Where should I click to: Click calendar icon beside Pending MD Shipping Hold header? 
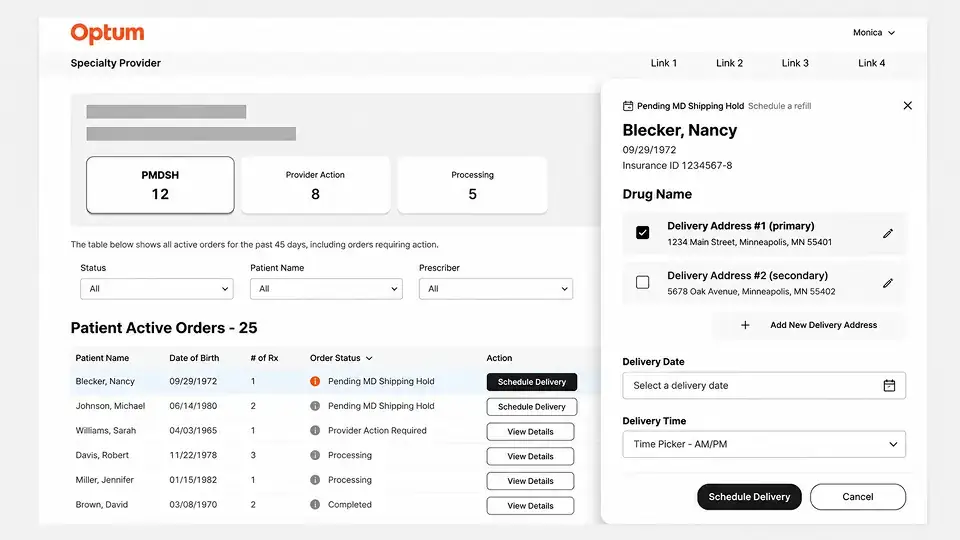tap(628, 106)
